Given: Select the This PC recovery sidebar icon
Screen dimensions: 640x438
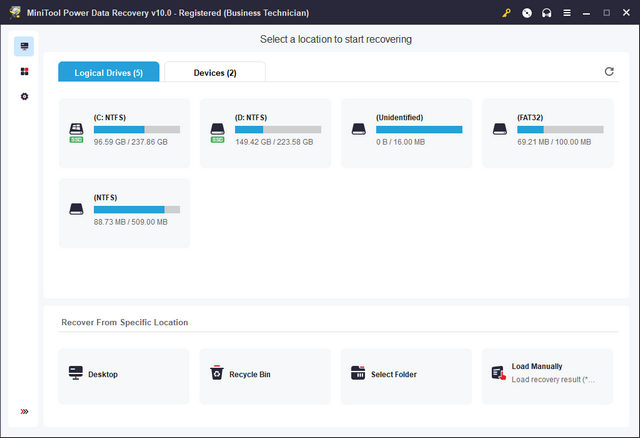Looking at the screenshot, I should [x=24, y=46].
